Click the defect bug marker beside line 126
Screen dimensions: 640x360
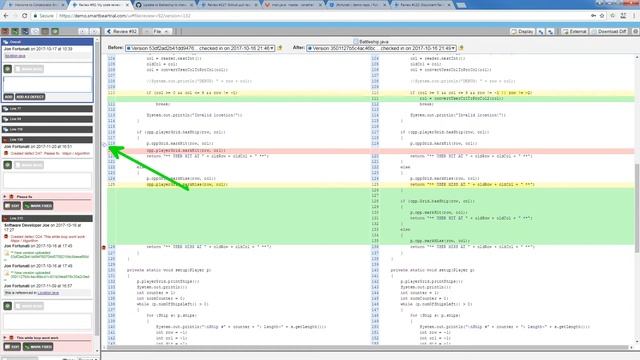coord(104,247)
